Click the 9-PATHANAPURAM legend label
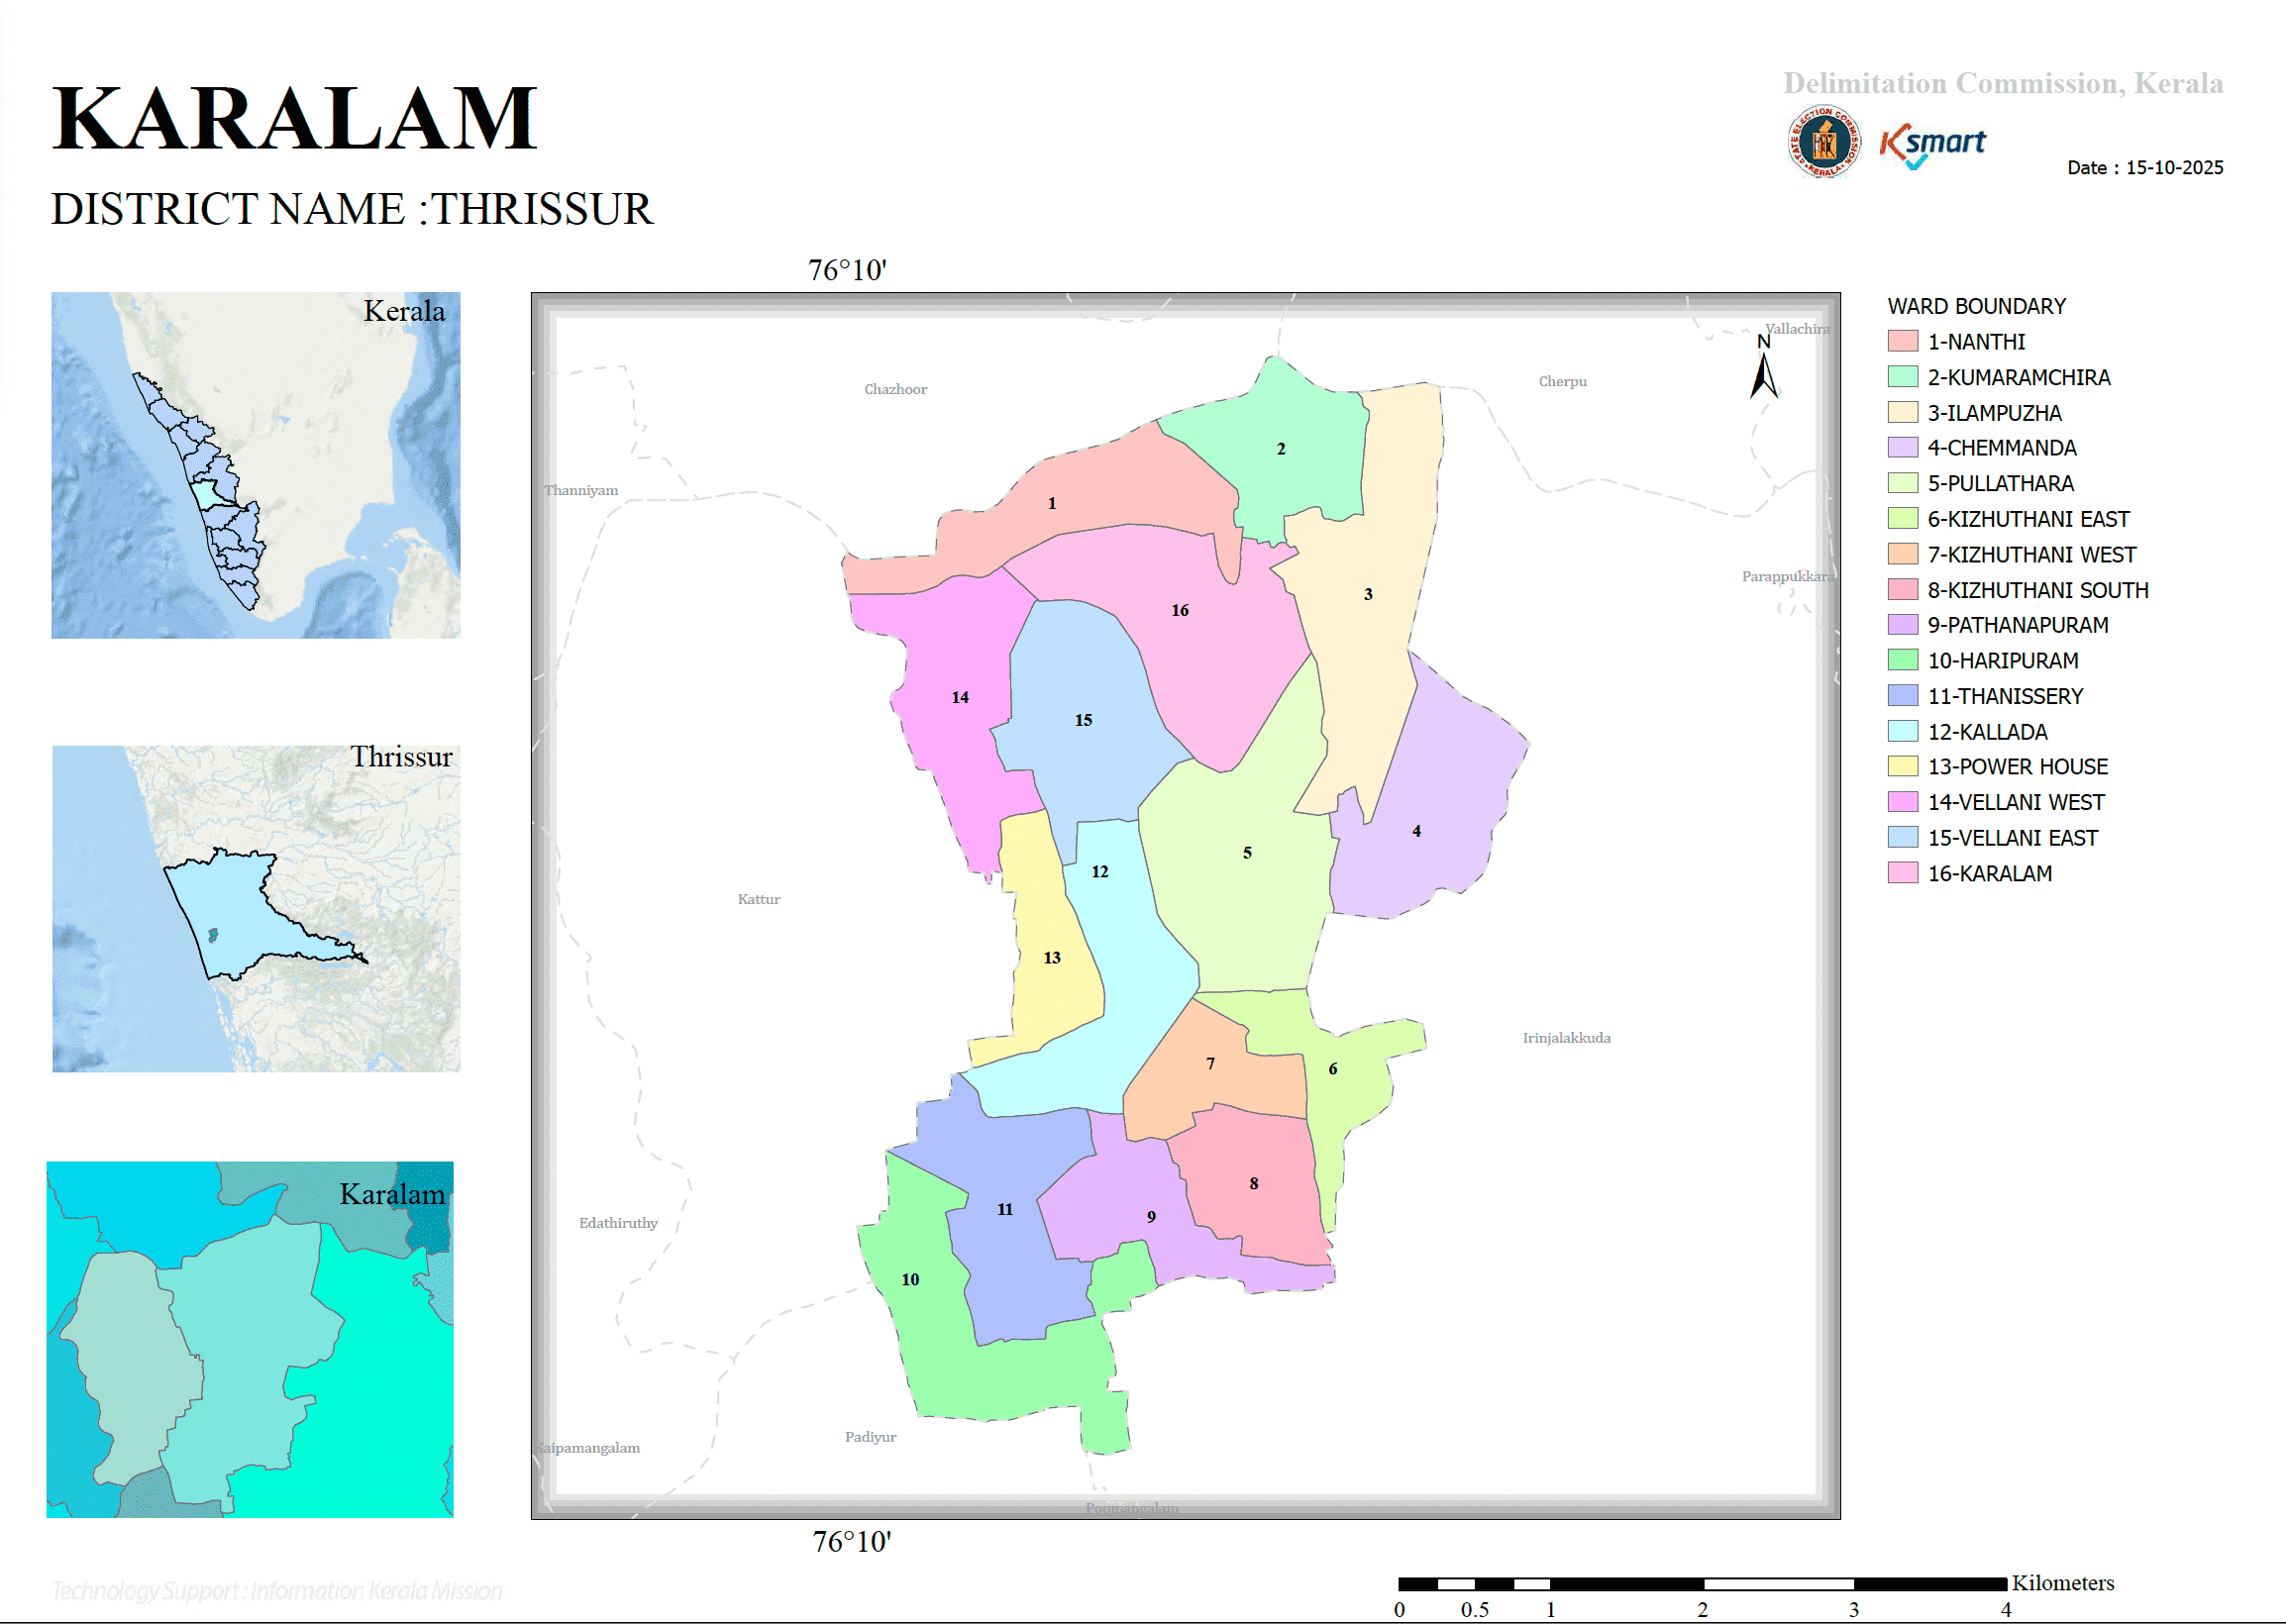The width and height of the screenshot is (2286, 1624). 2018,625
